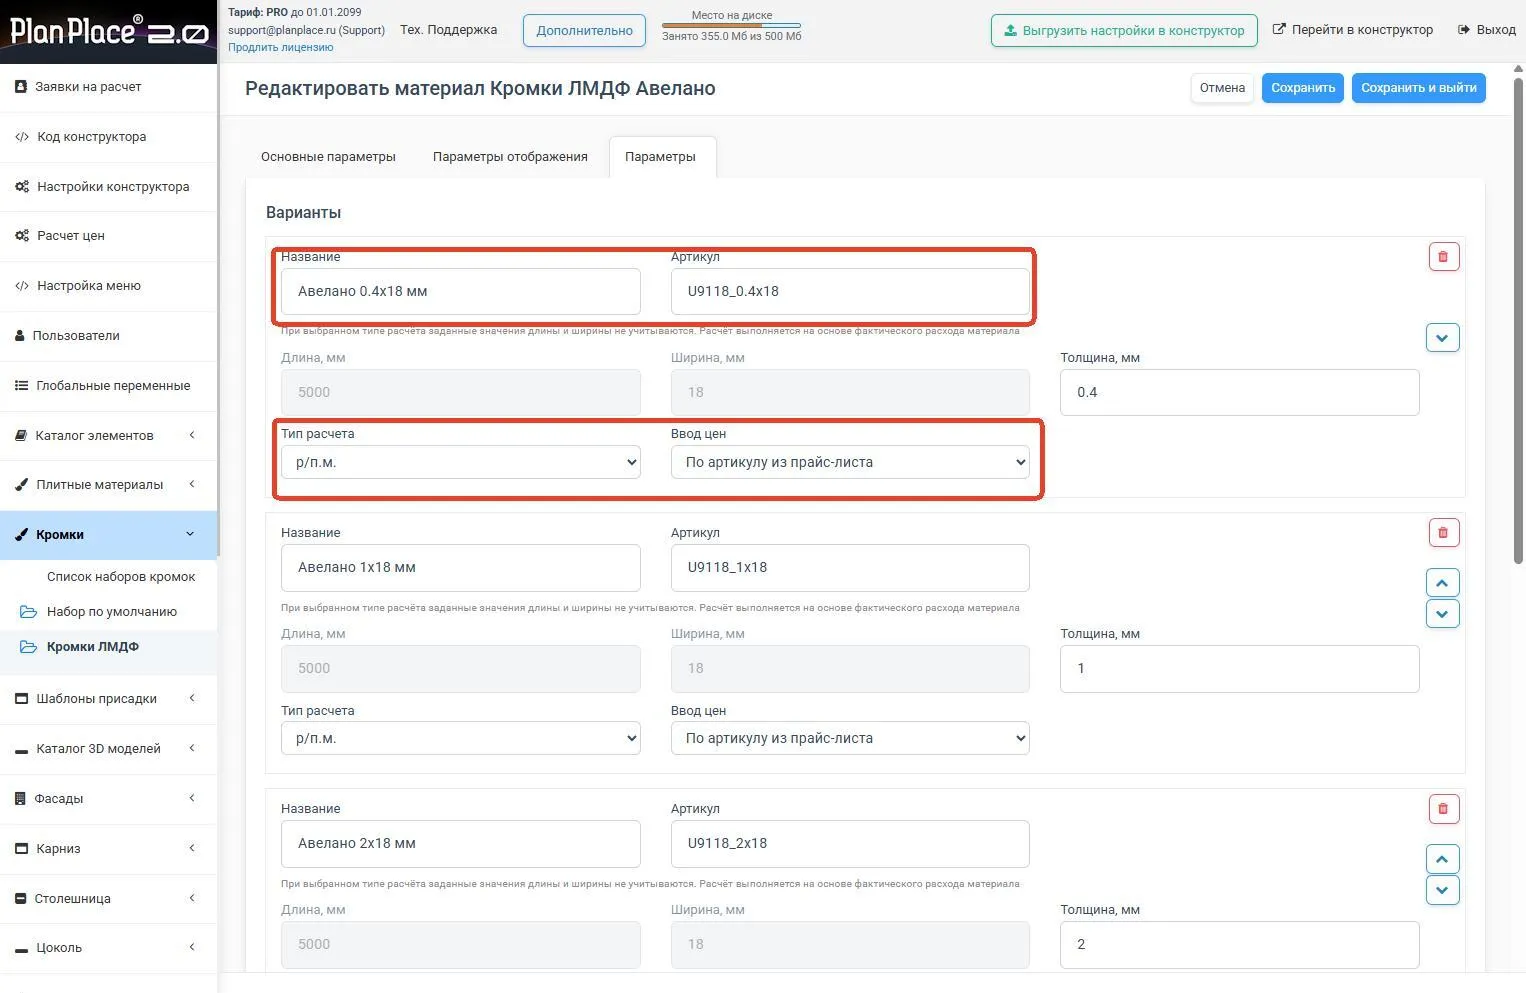Click the PlanPlace 2.0 logo
This screenshot has height=993, width=1526.
[108, 30]
